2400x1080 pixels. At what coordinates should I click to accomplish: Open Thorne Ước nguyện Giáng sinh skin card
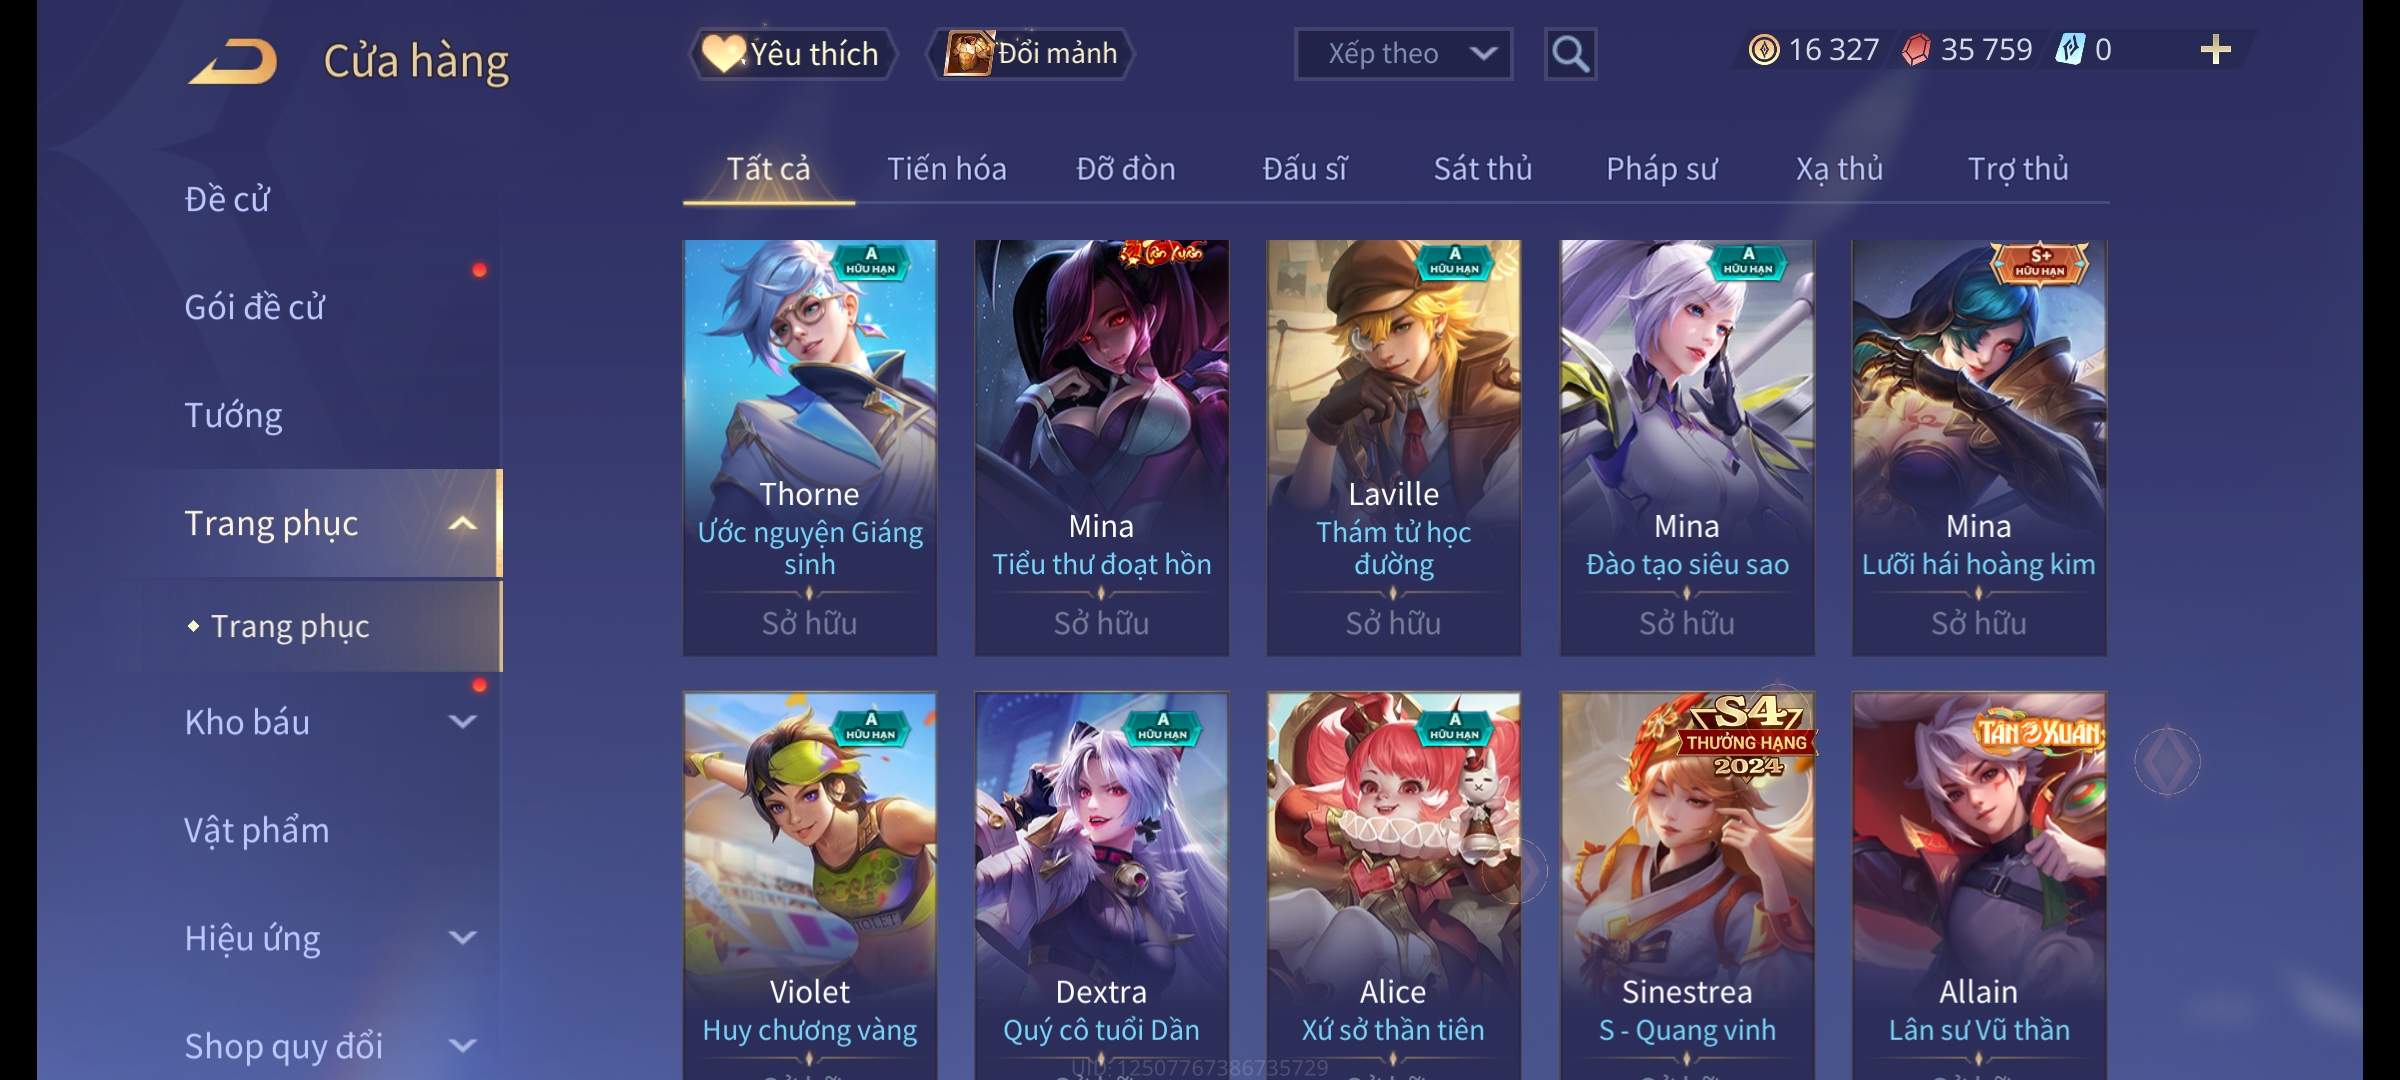coord(810,448)
